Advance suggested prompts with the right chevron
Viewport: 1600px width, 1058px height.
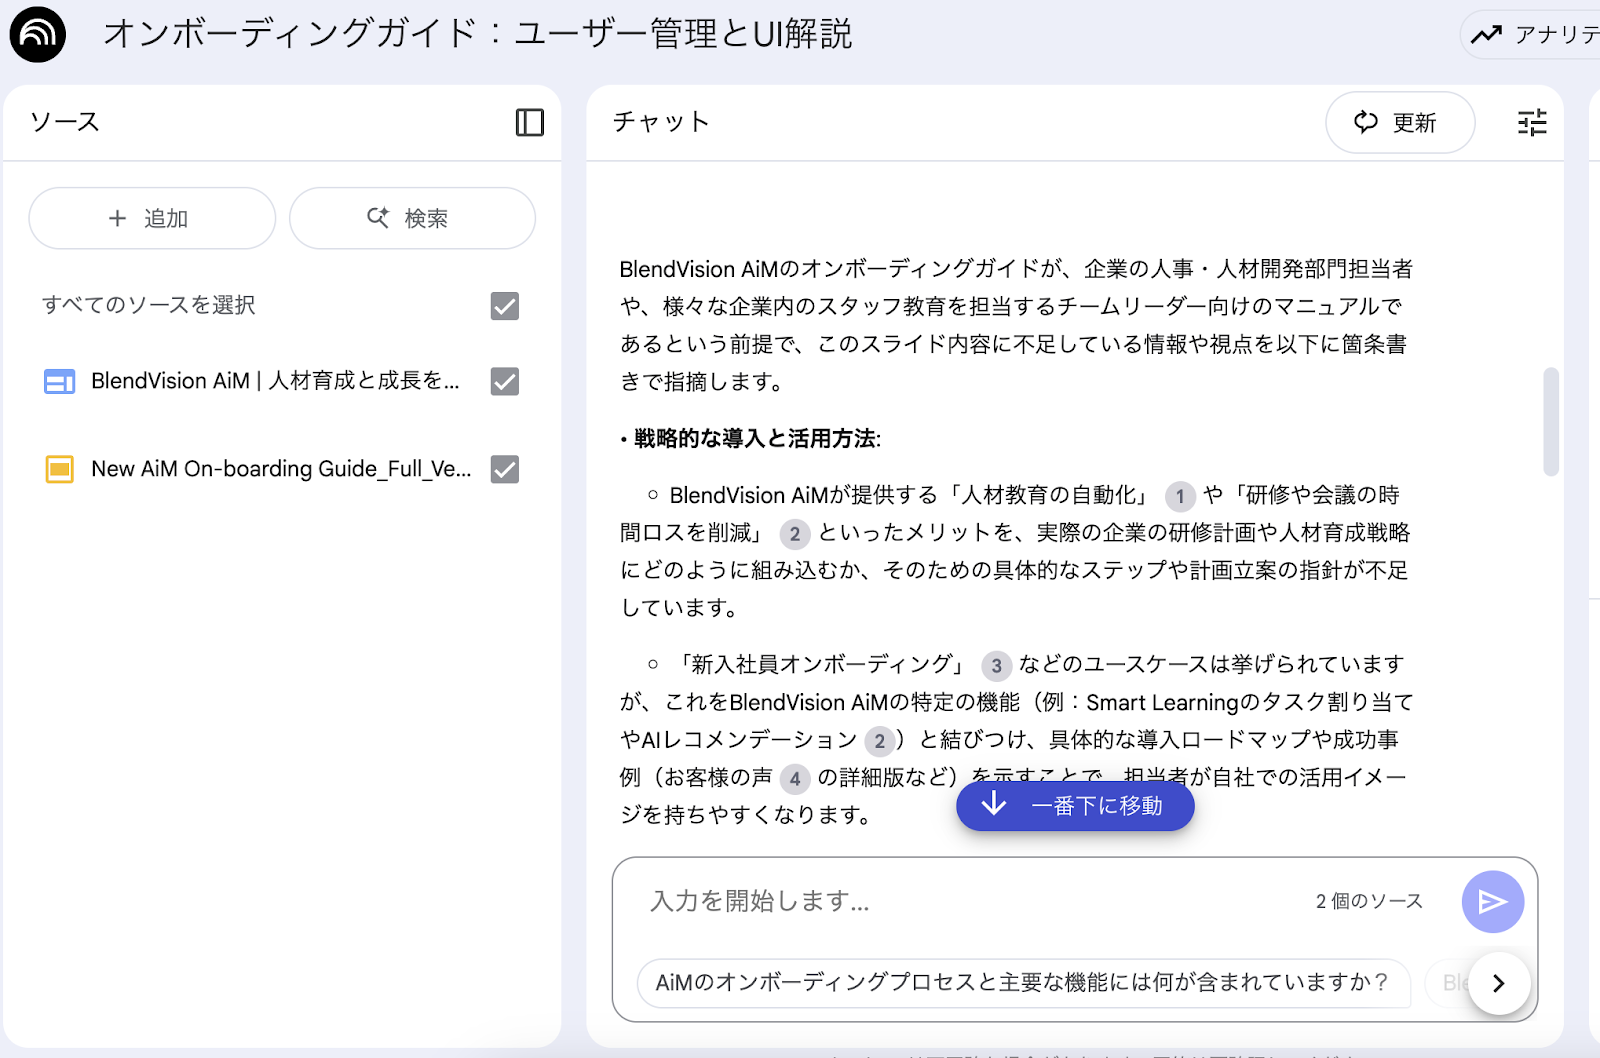1497,983
